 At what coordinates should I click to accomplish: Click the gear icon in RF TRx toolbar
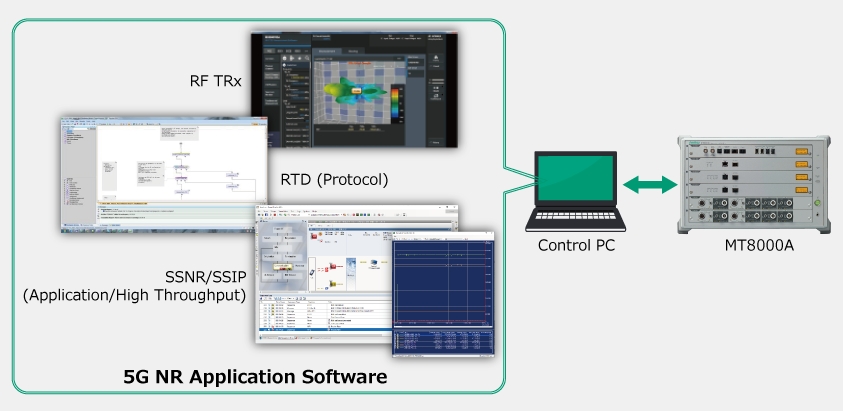pos(299,58)
